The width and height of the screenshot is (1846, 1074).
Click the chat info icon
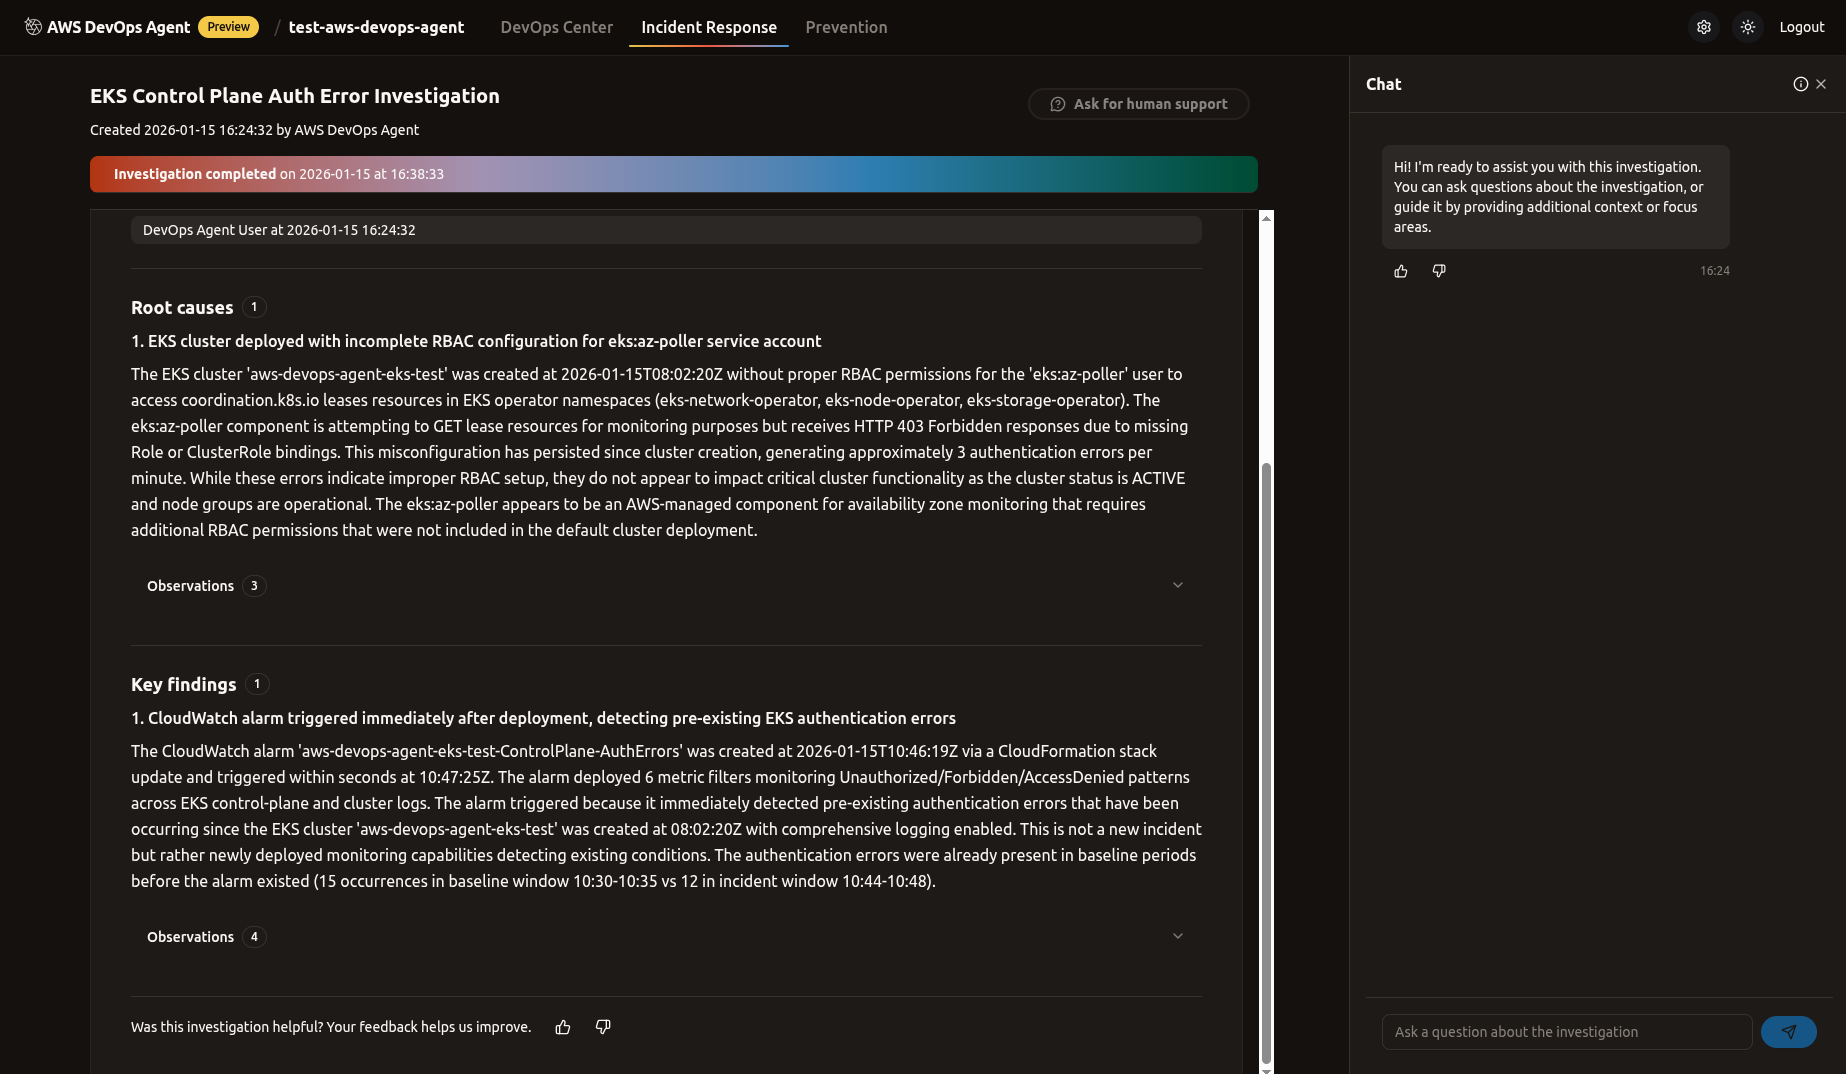coord(1800,84)
